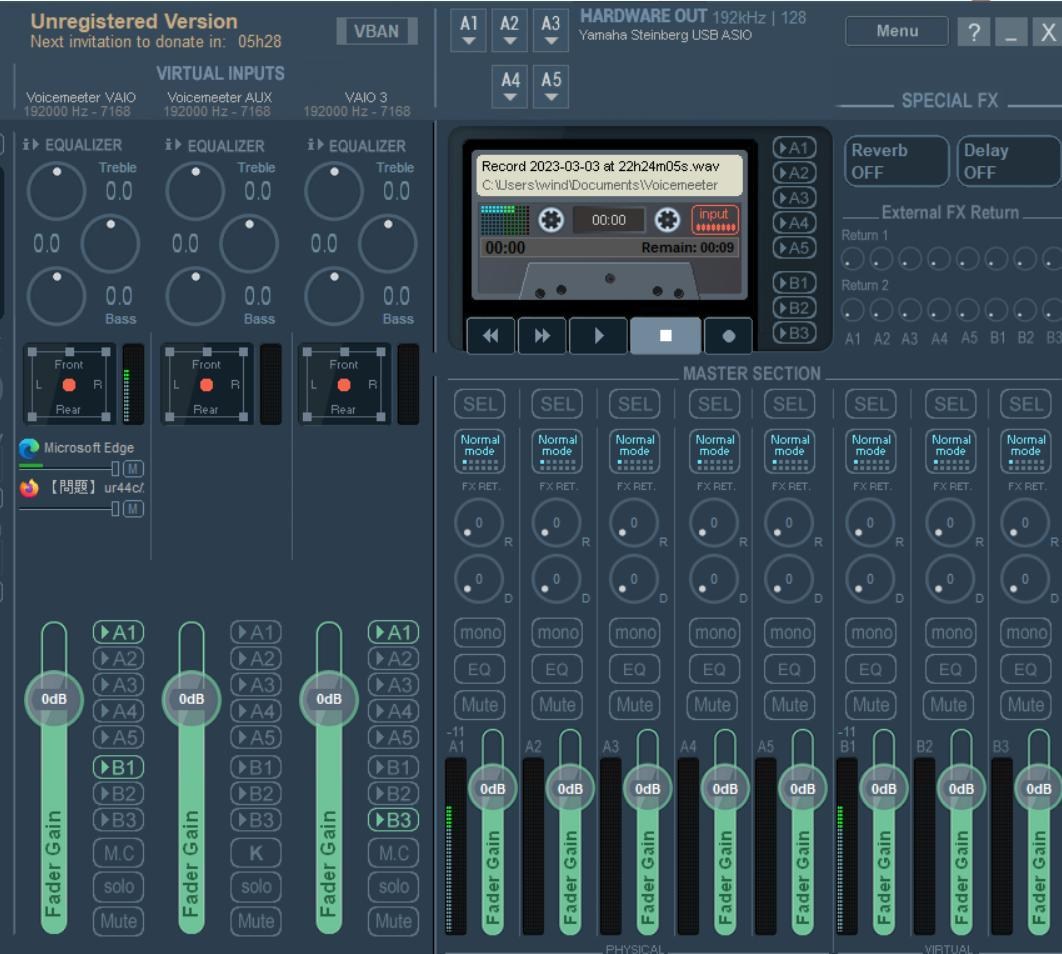Toggle K karaoke on Voicemeeter AUX strip

tap(256, 852)
